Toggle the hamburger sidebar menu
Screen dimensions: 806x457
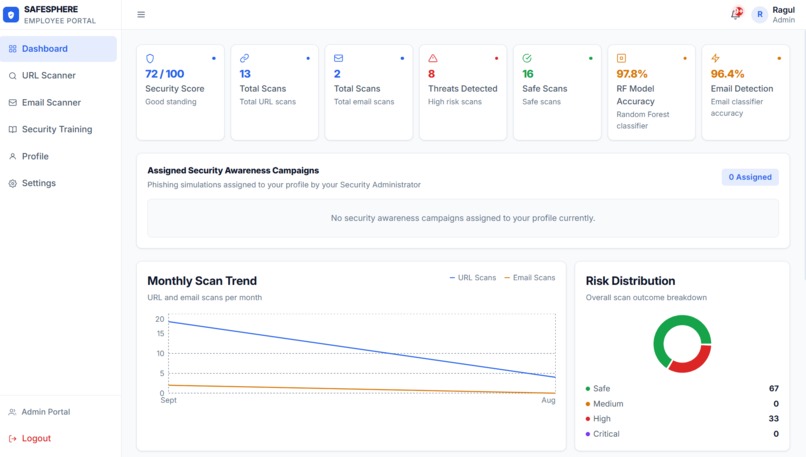click(141, 14)
